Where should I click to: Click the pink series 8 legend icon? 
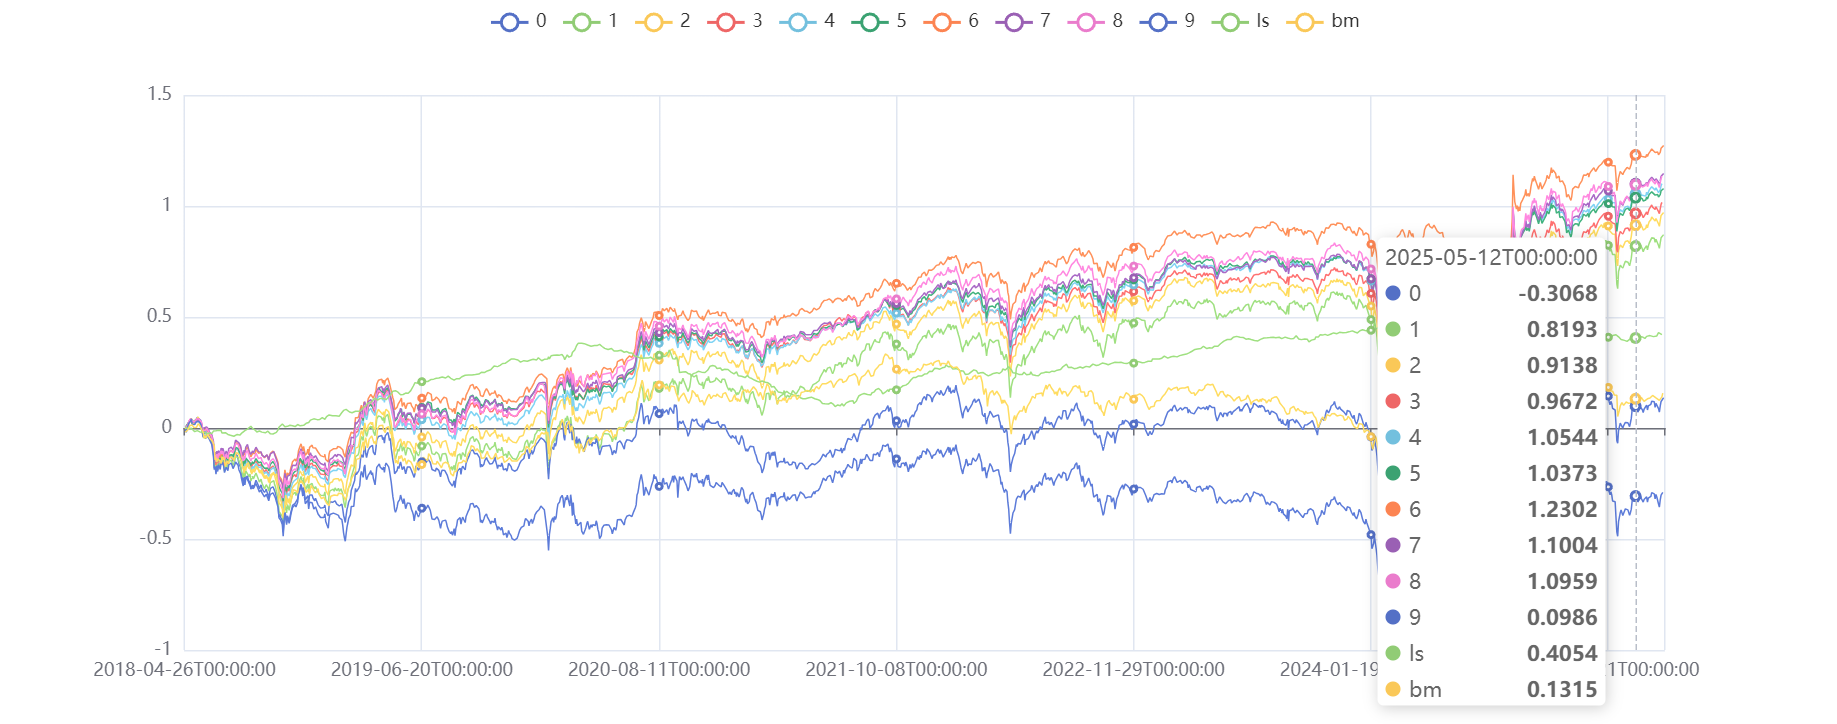tap(1086, 21)
